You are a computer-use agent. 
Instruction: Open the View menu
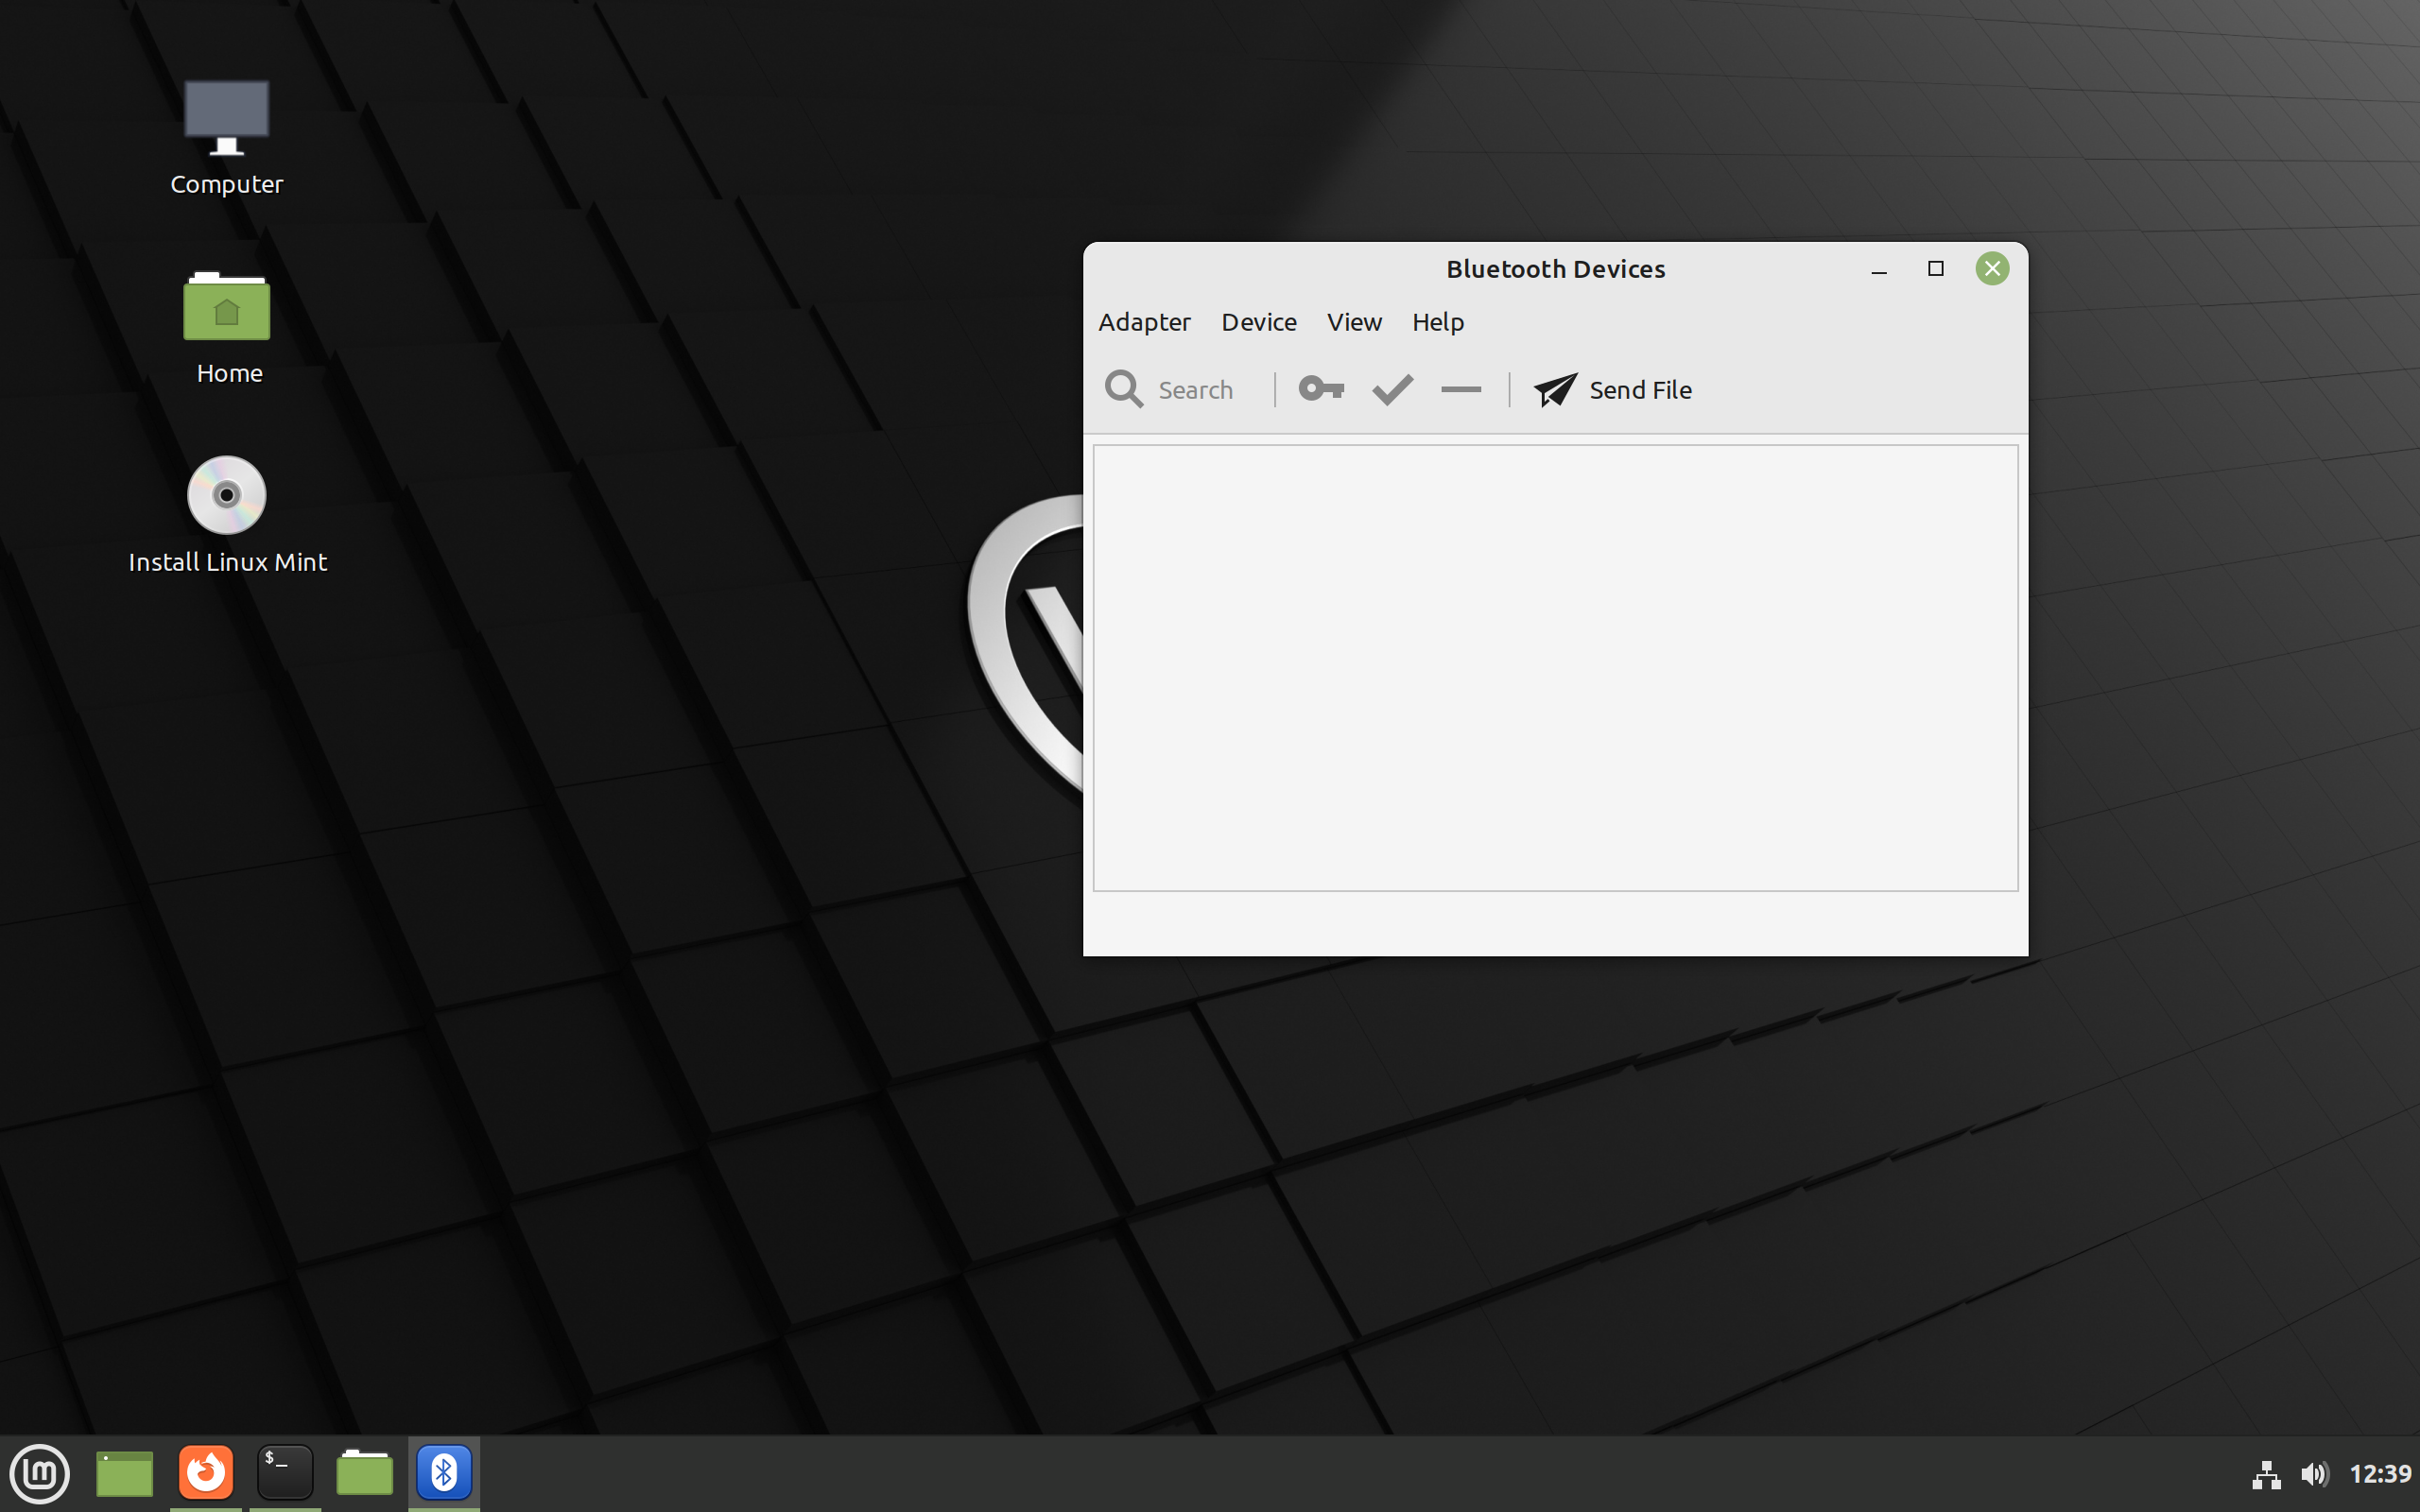pyautogui.click(x=1354, y=322)
